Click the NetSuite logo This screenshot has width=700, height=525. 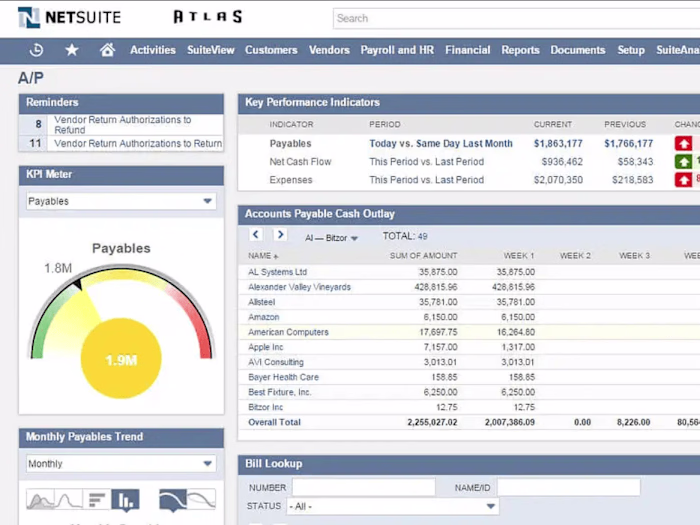[69, 17]
